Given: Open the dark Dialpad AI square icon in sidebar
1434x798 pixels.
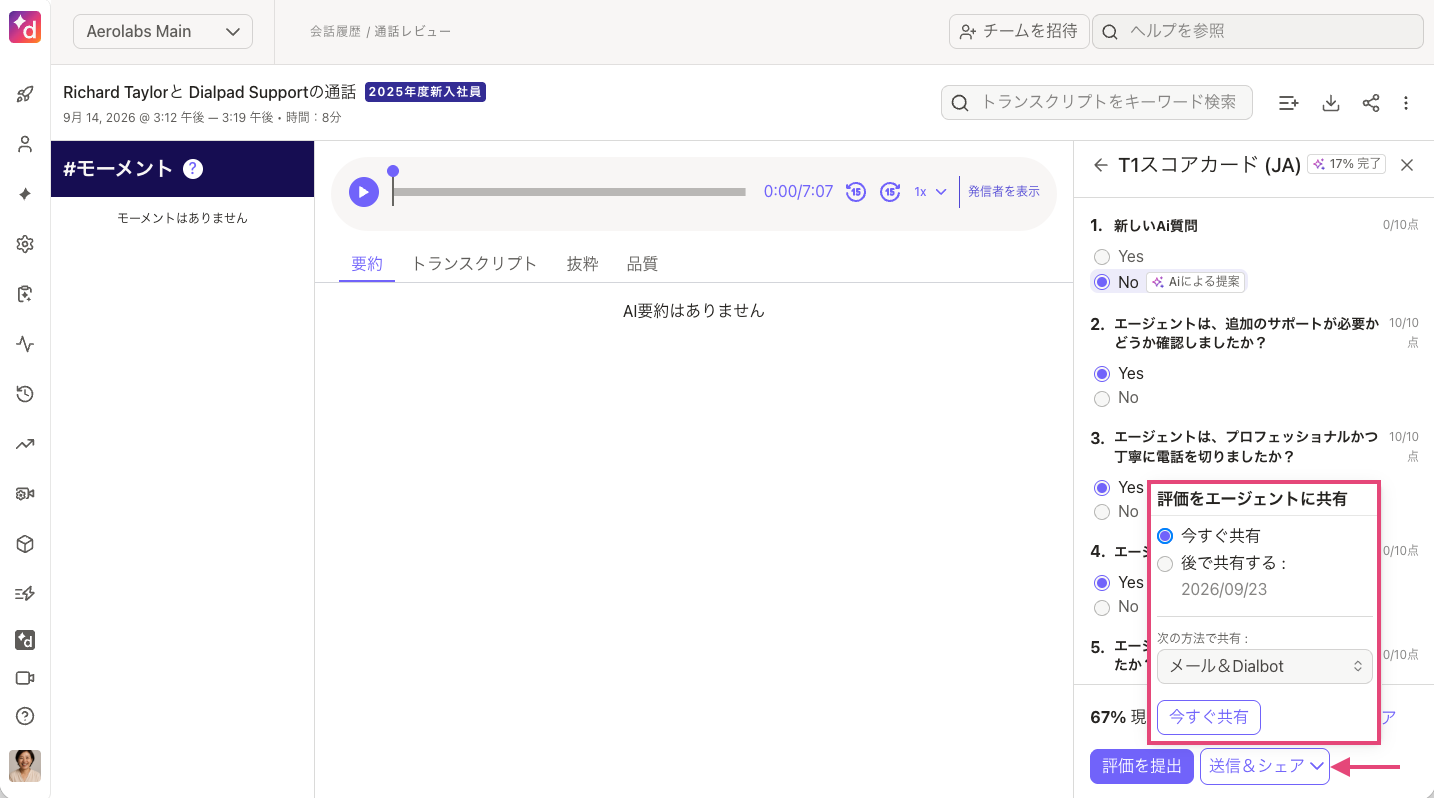Looking at the screenshot, I should pyautogui.click(x=26, y=640).
